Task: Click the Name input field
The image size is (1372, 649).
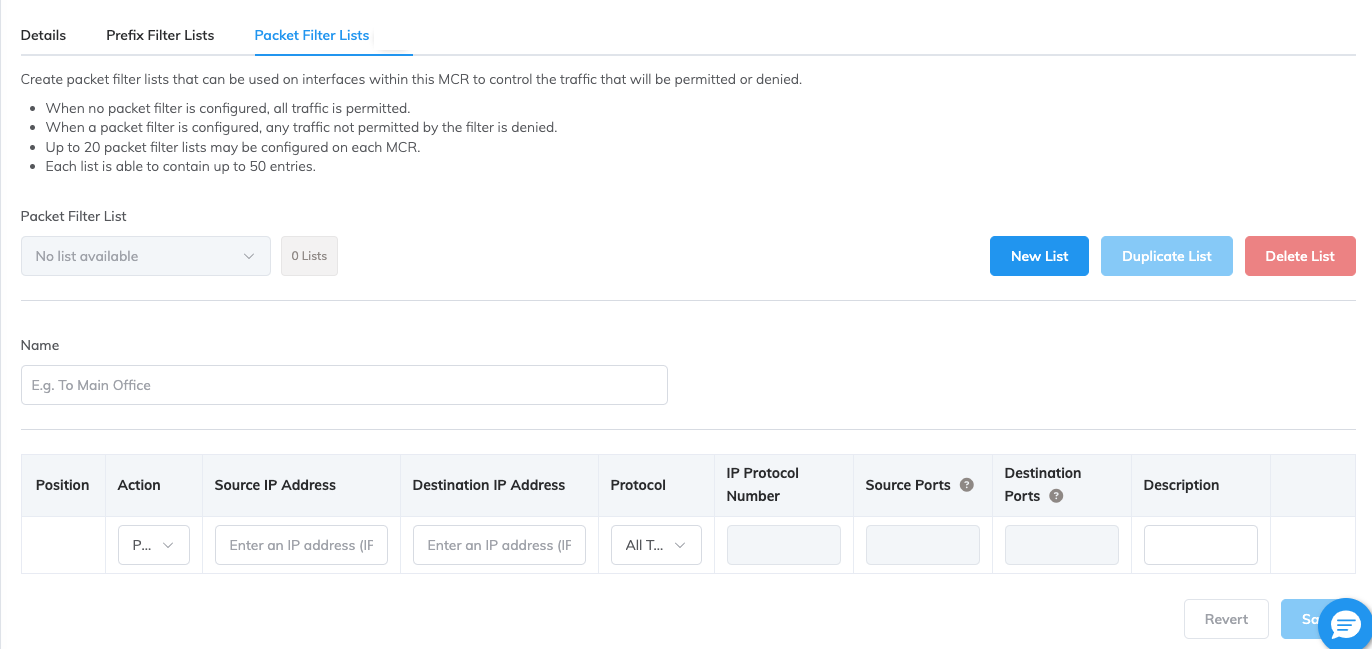Action: click(x=344, y=385)
